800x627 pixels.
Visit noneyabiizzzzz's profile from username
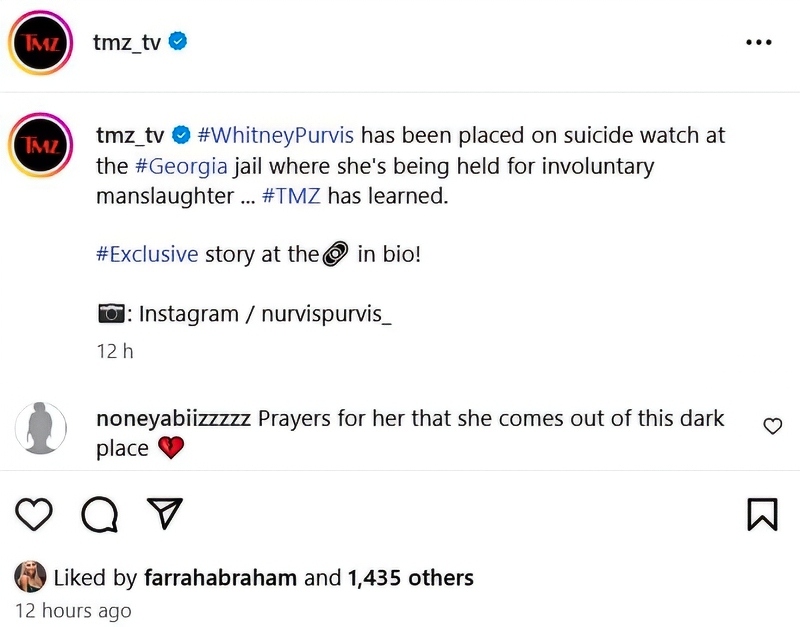173,418
